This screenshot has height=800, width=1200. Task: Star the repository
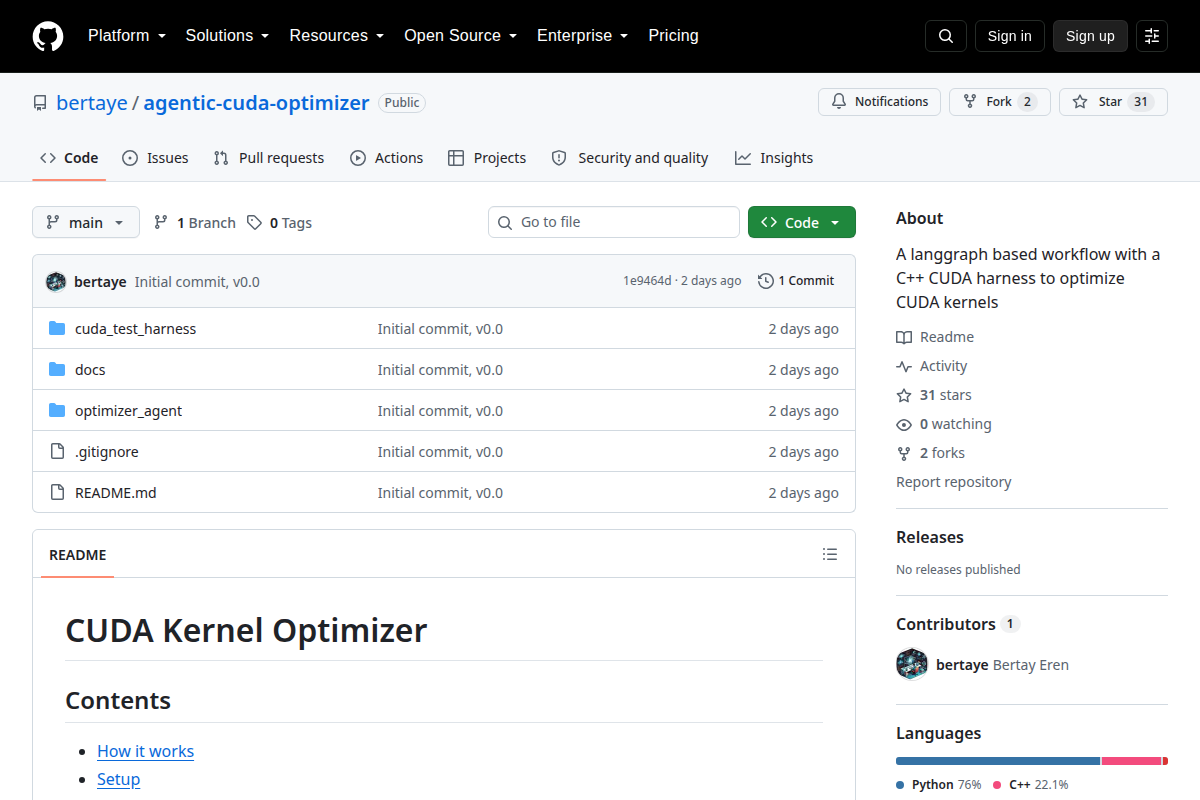[x=1113, y=102]
